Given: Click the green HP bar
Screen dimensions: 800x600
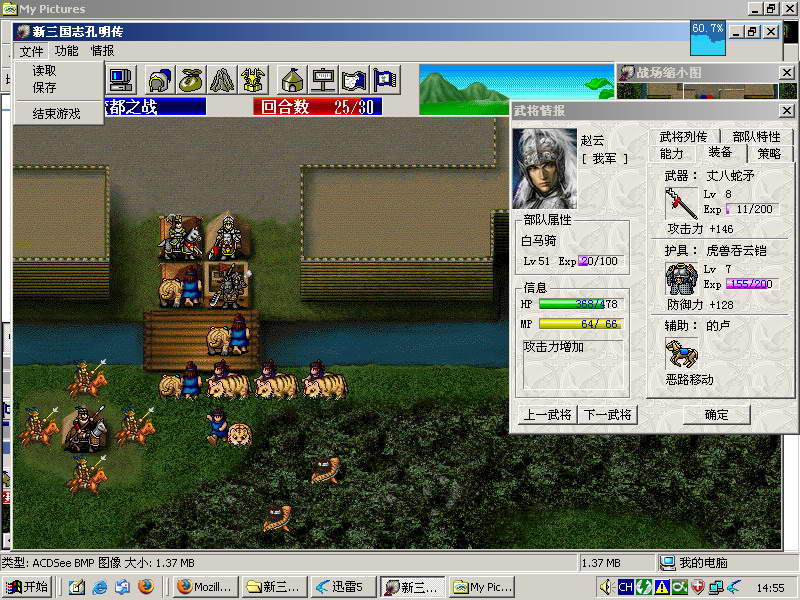Looking at the screenshot, I should (x=581, y=304).
